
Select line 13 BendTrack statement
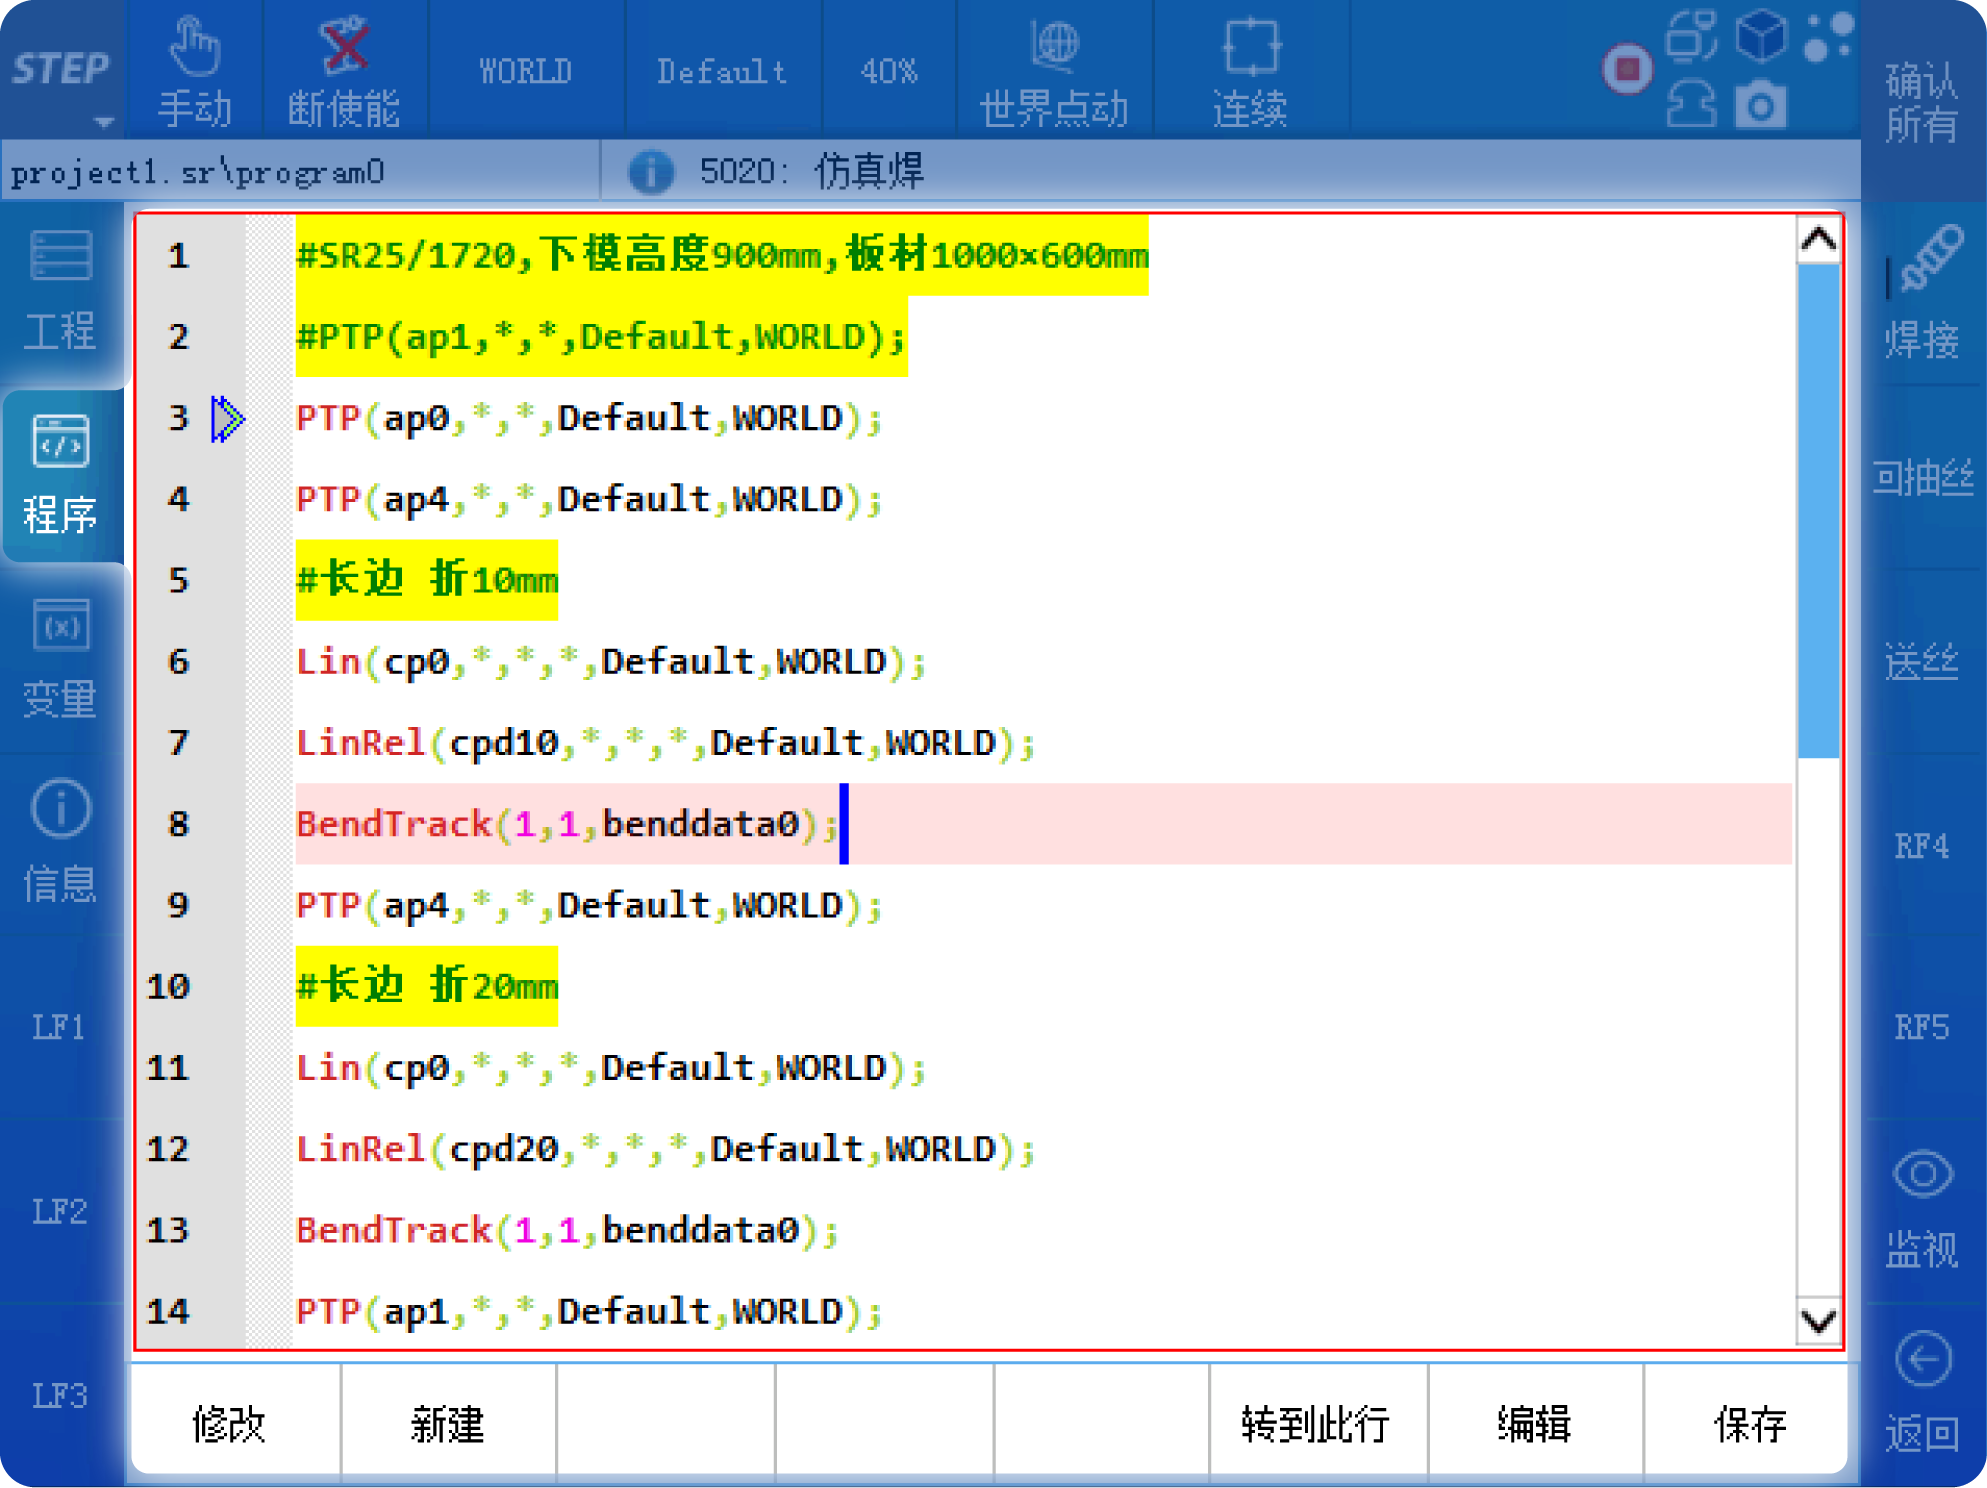567,1230
